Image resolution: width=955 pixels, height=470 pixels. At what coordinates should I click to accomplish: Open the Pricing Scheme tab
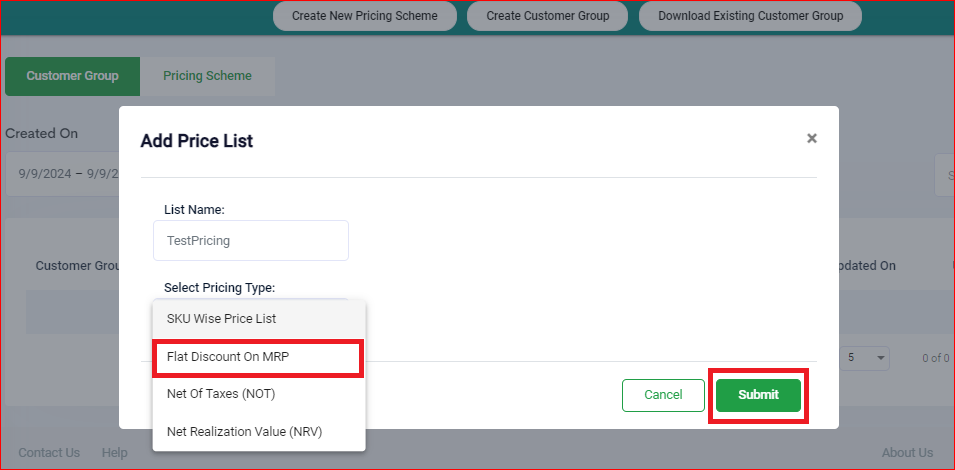(207, 76)
